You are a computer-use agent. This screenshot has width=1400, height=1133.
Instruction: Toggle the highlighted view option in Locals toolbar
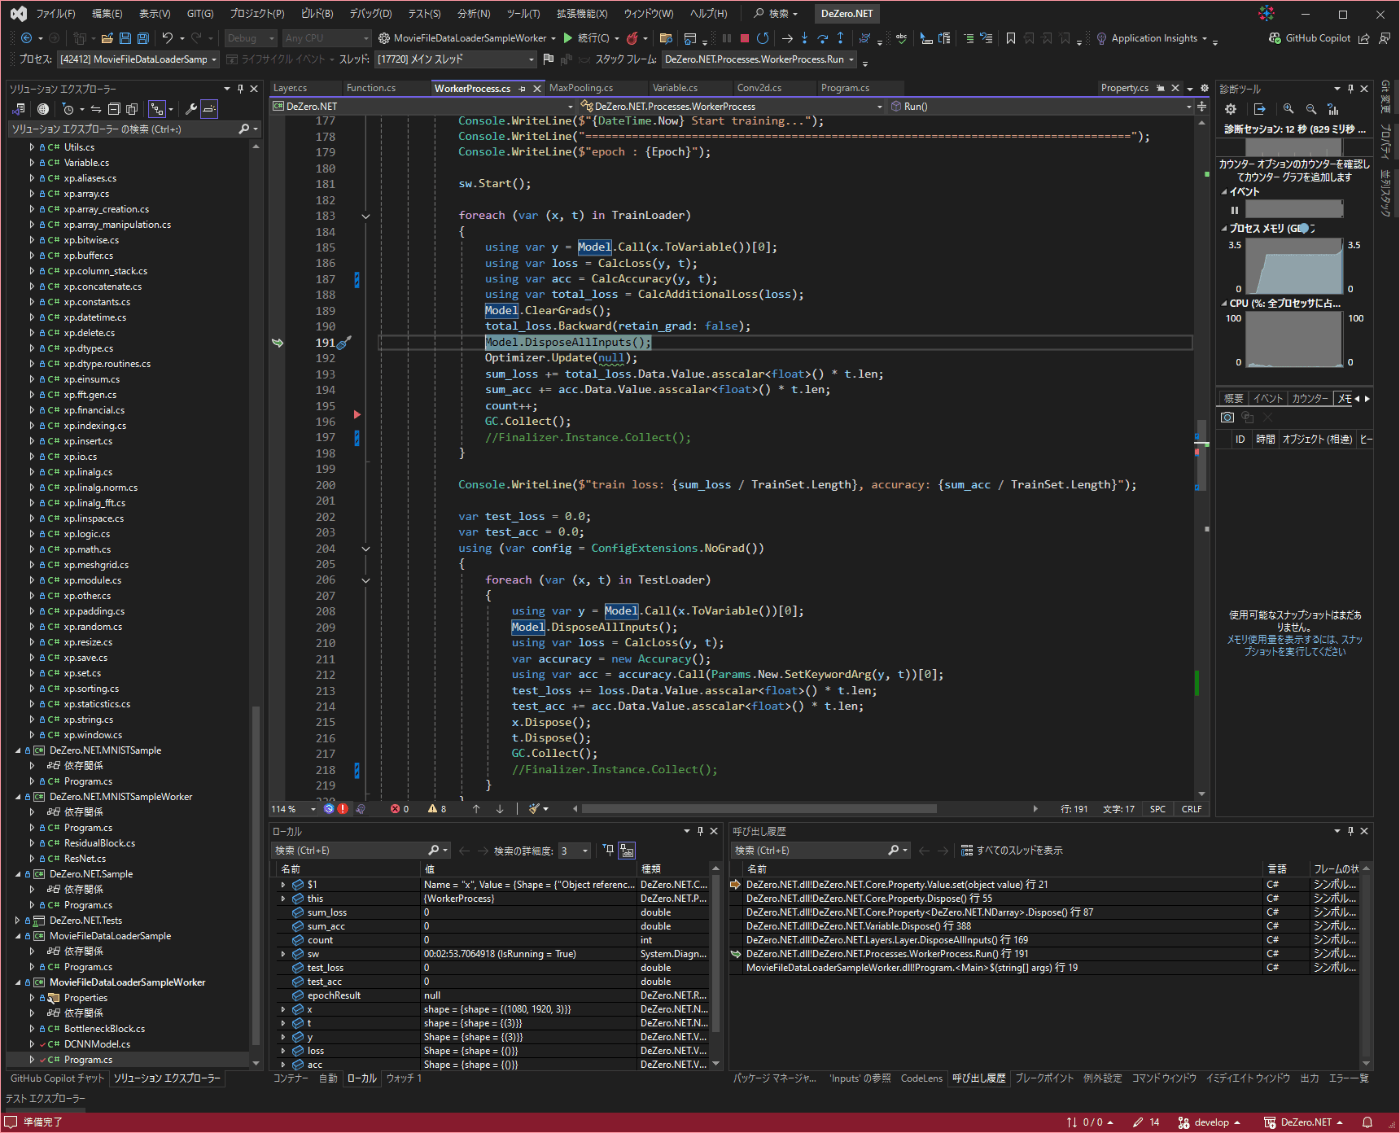pos(627,851)
